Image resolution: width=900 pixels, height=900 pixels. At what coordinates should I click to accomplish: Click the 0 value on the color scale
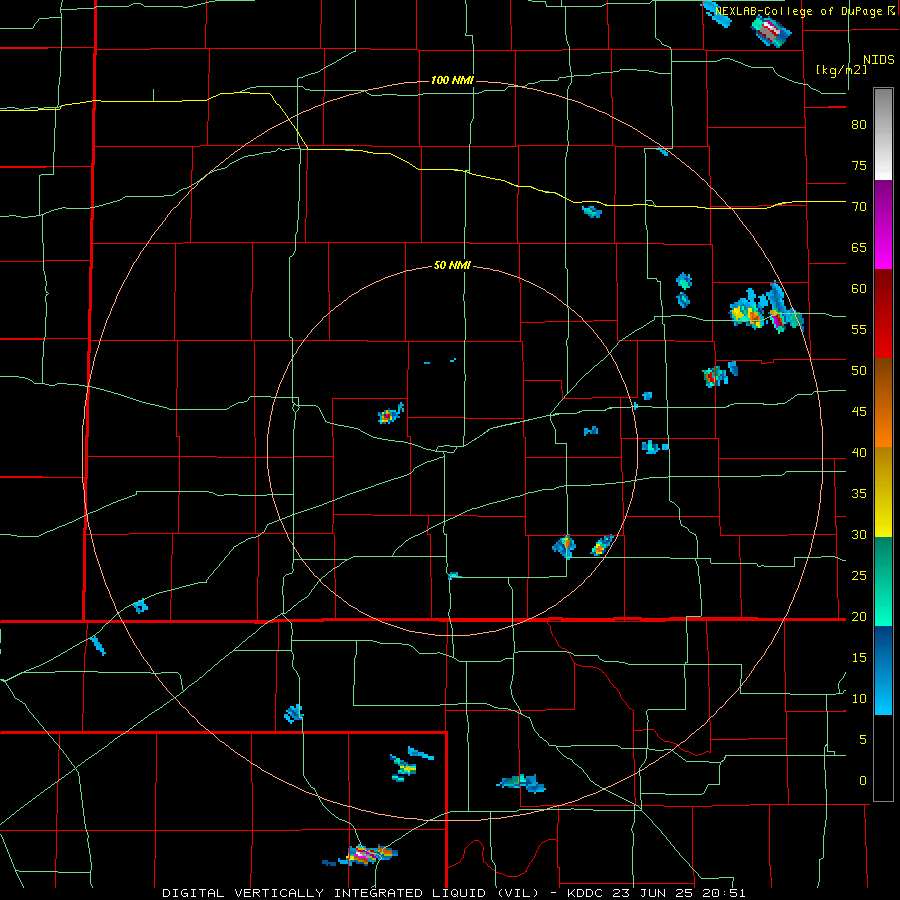[863, 781]
